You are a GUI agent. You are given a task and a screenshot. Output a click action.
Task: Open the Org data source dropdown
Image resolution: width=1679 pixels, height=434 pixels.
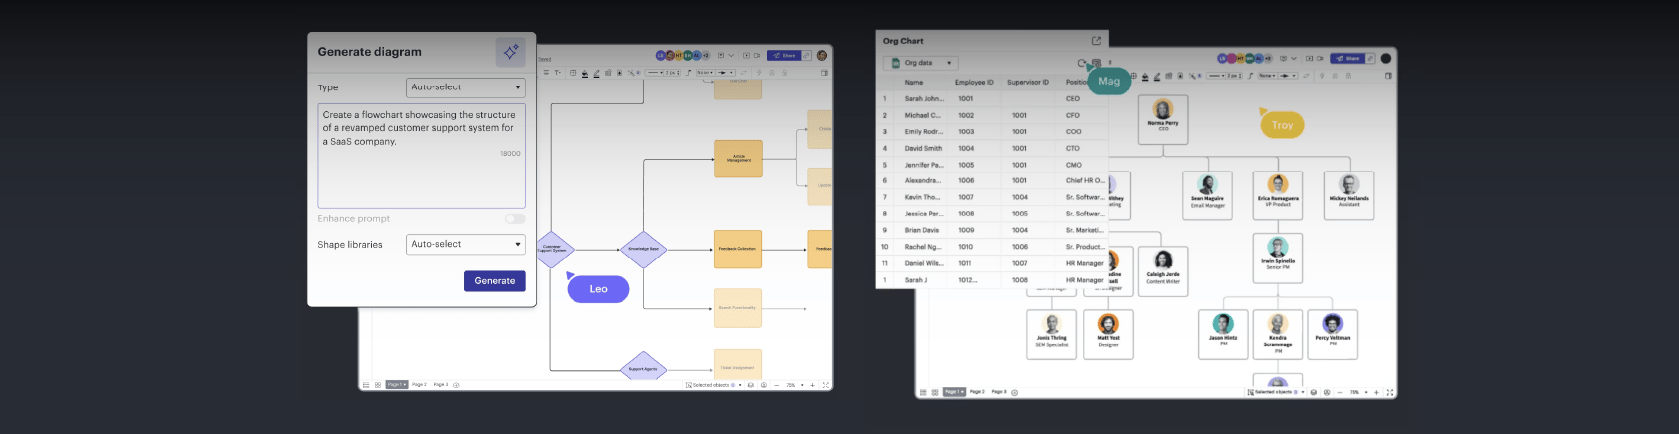pos(922,63)
